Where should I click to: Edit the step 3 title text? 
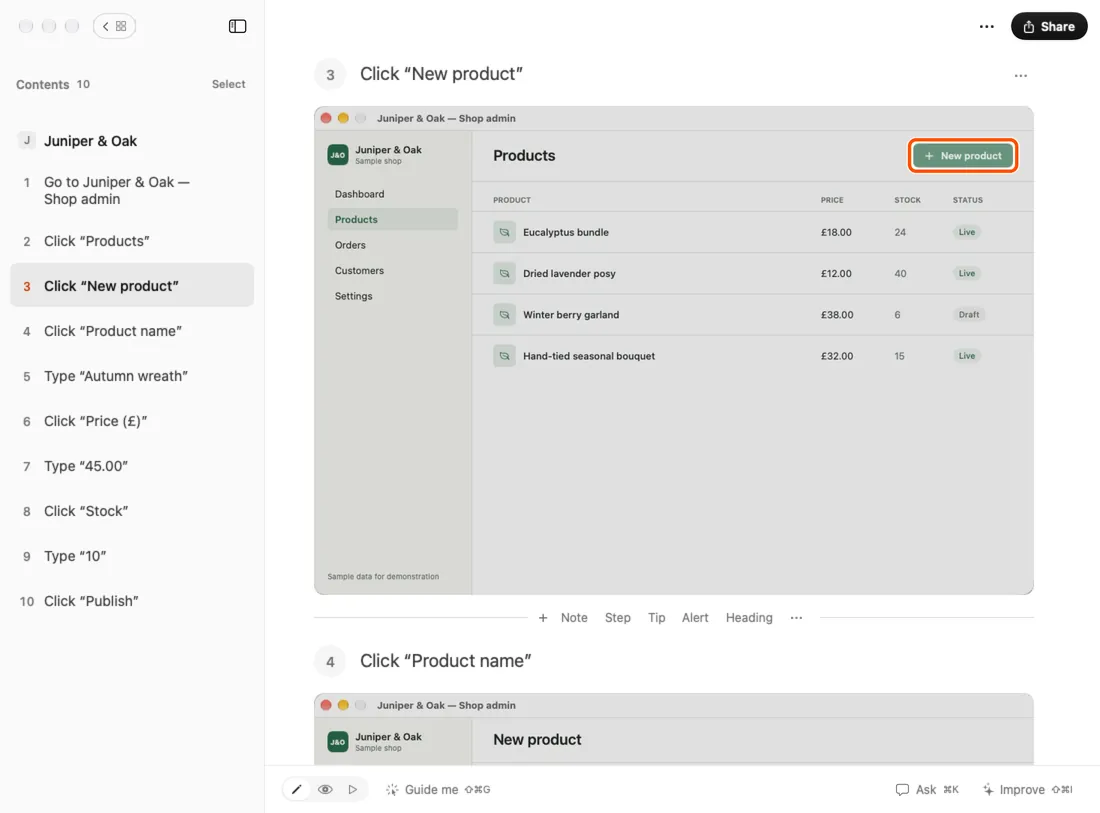[x=441, y=74]
